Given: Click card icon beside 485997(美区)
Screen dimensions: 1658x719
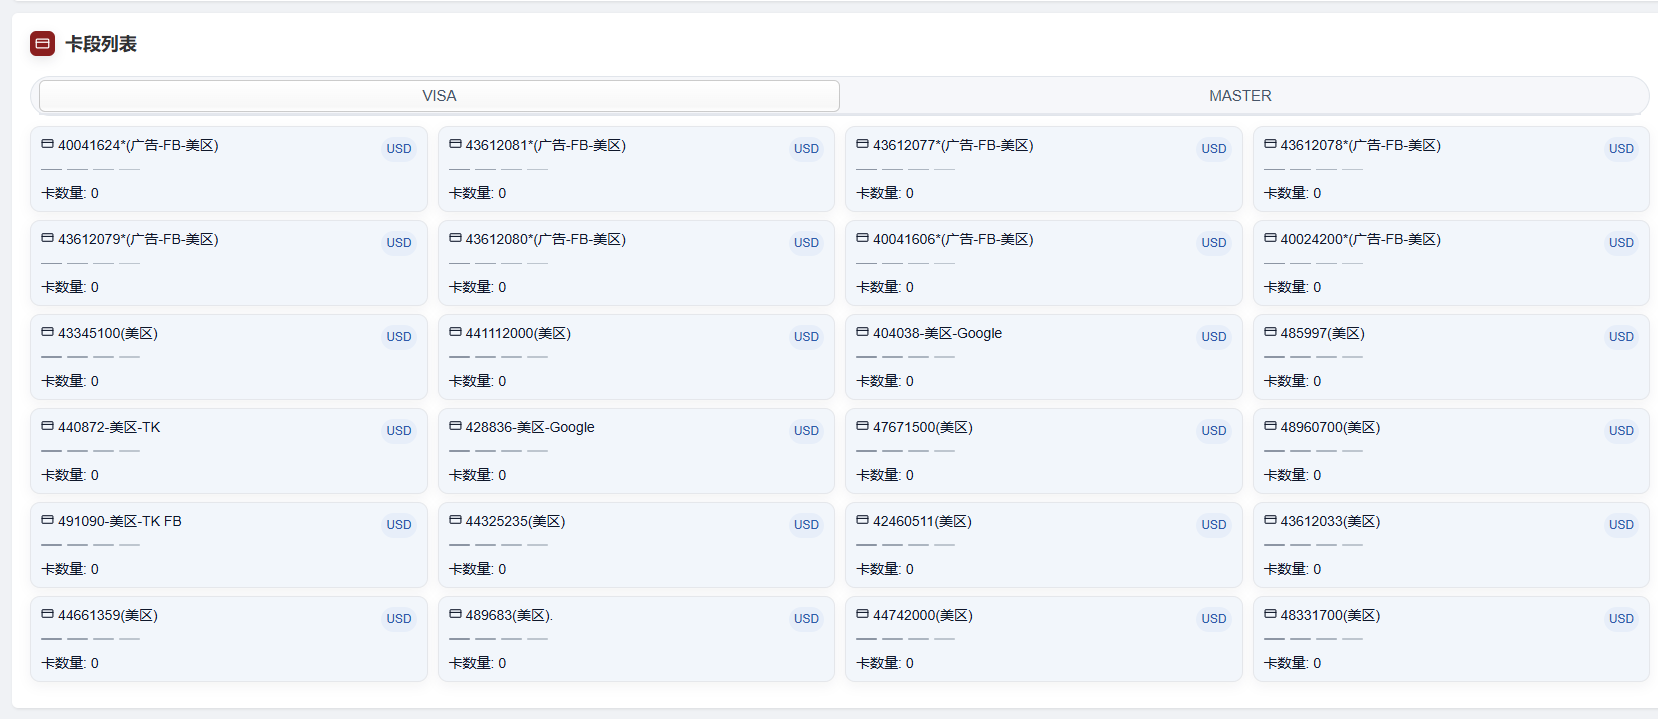Looking at the screenshot, I should tap(1270, 332).
